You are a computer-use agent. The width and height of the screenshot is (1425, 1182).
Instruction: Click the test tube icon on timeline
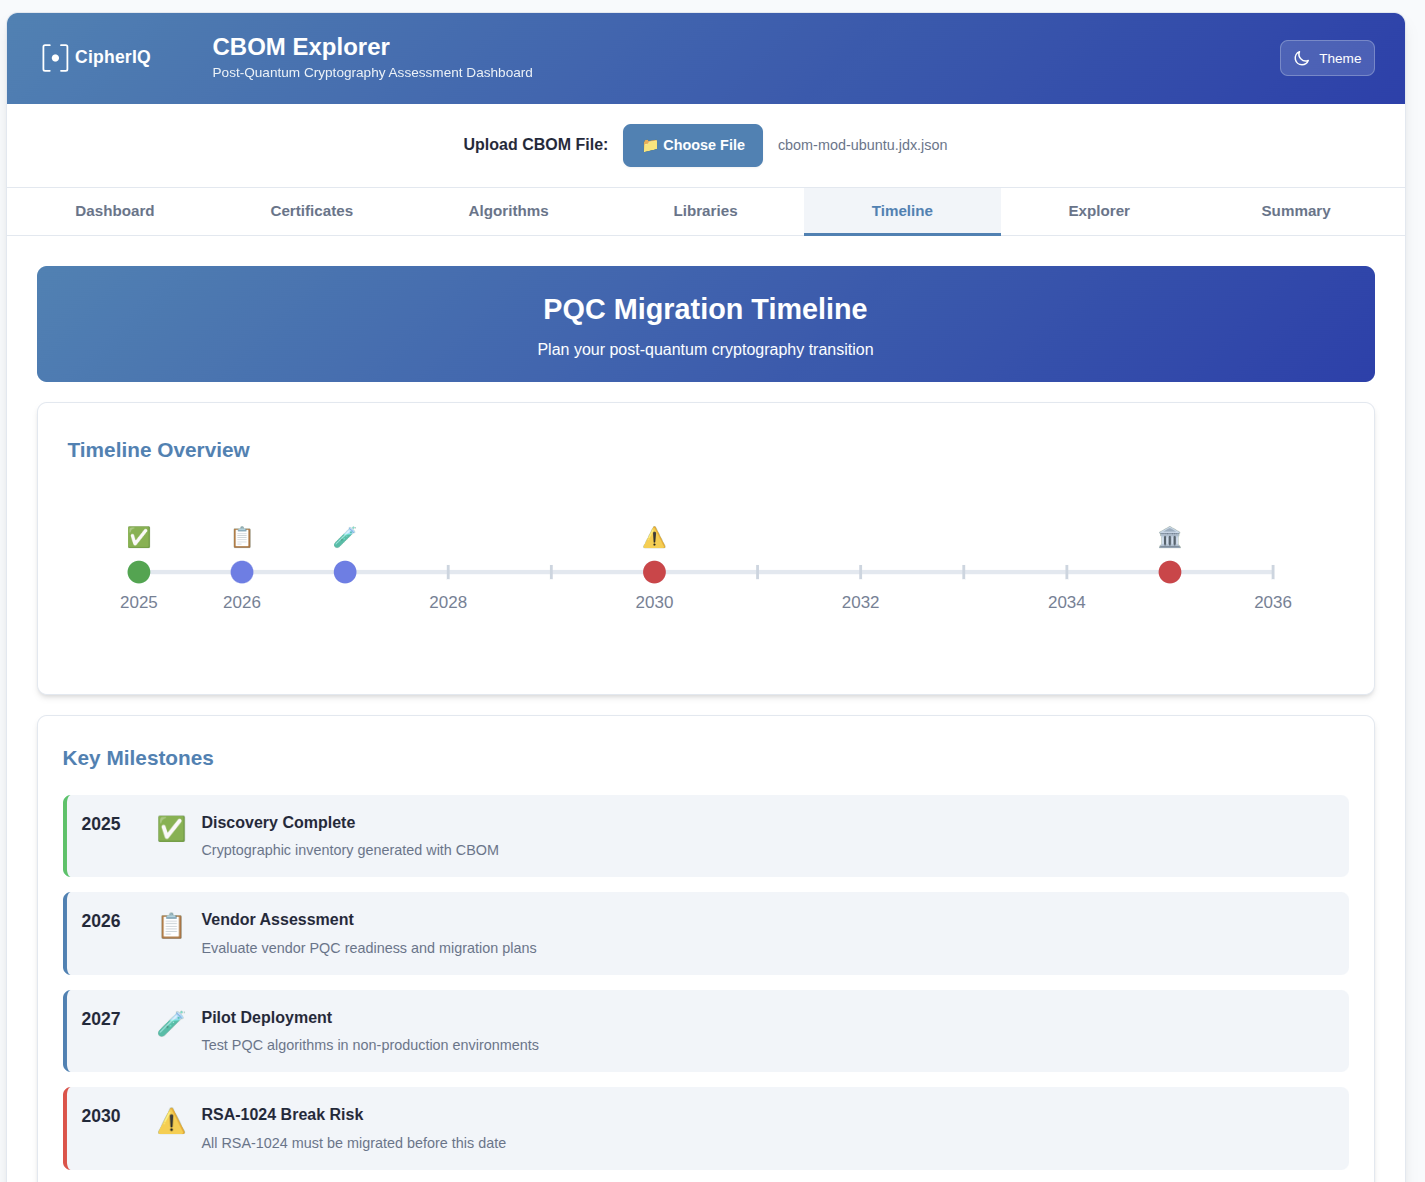pos(345,537)
